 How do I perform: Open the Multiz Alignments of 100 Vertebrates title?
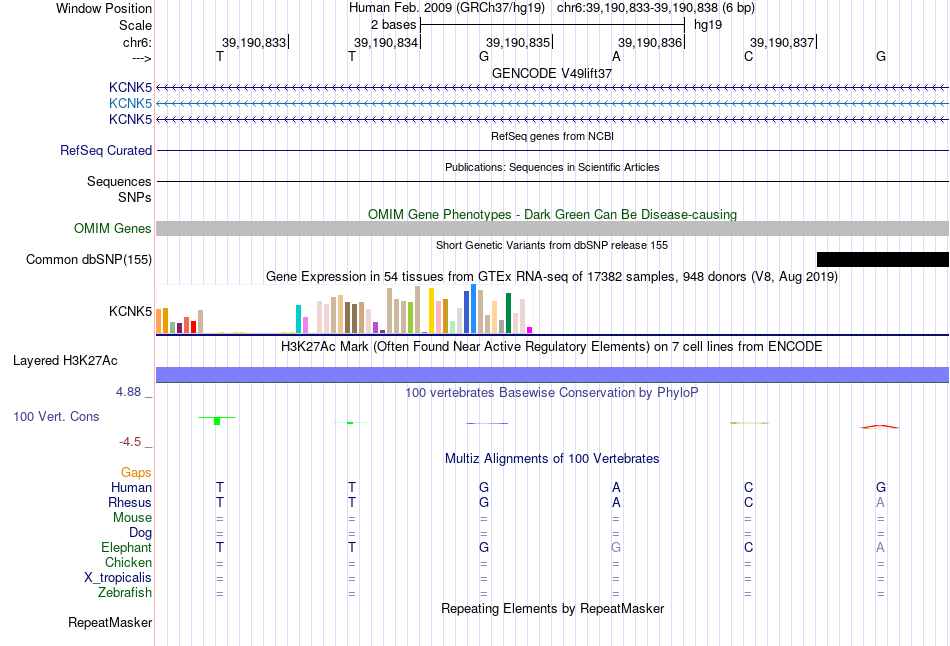(552, 459)
